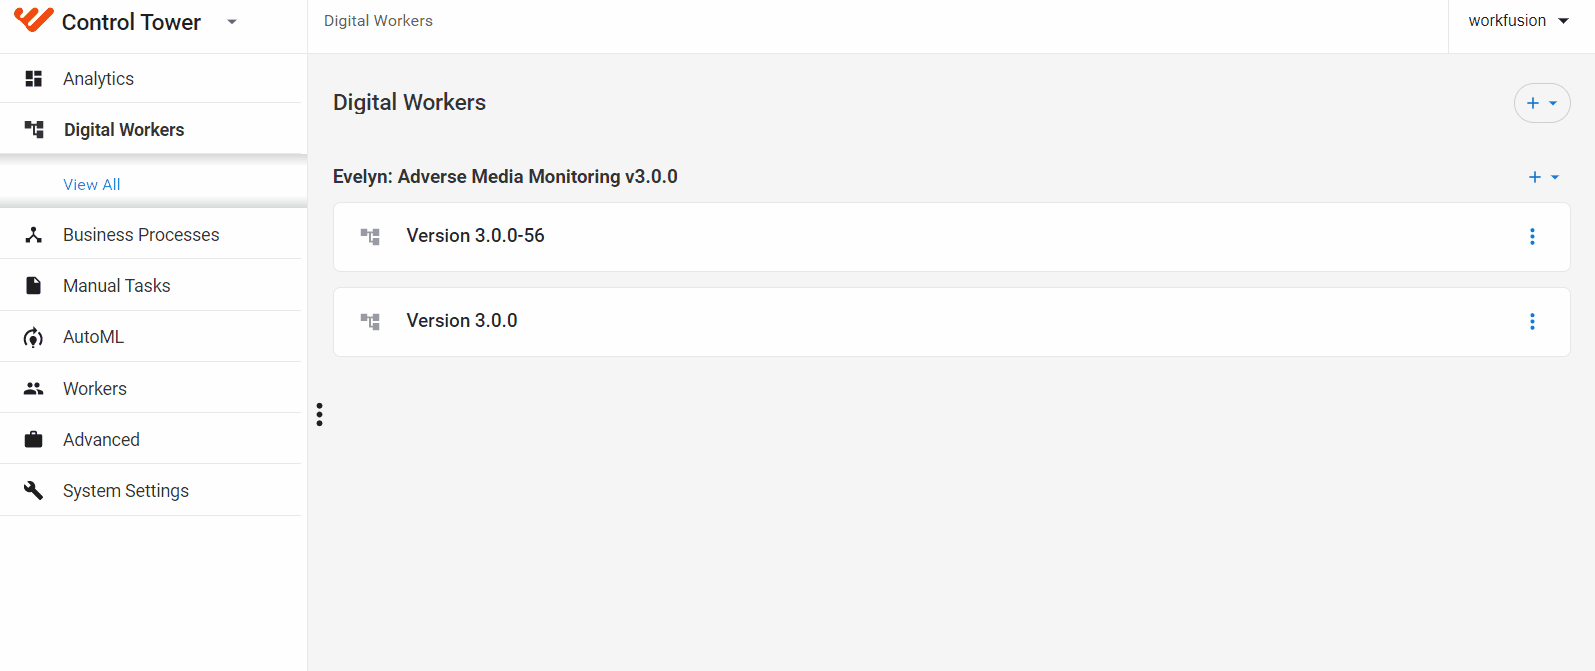Click the Manual Tasks document icon
Screen dimensions: 1595x671
pos(33,286)
